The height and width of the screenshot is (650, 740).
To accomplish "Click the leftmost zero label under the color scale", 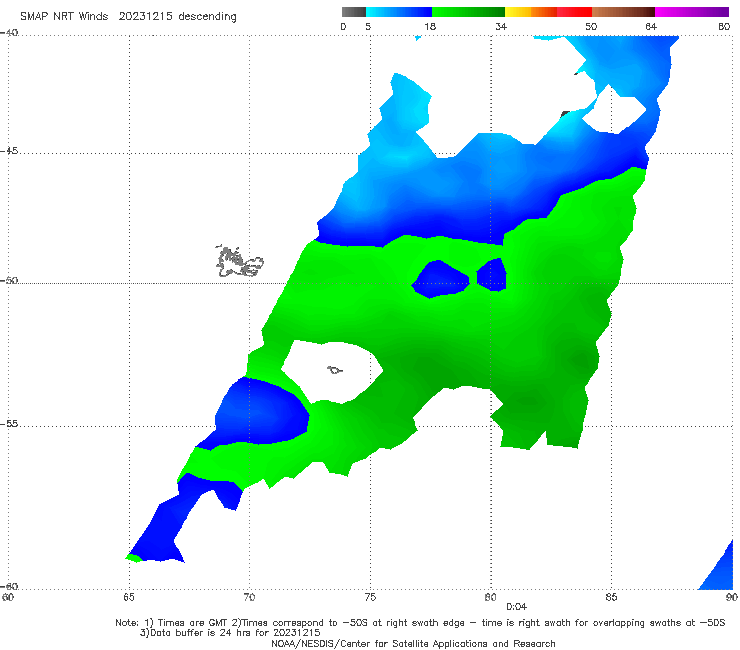I will [344, 26].
